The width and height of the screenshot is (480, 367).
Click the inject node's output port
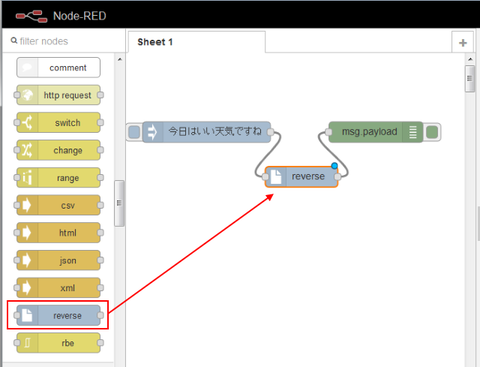tap(271, 132)
